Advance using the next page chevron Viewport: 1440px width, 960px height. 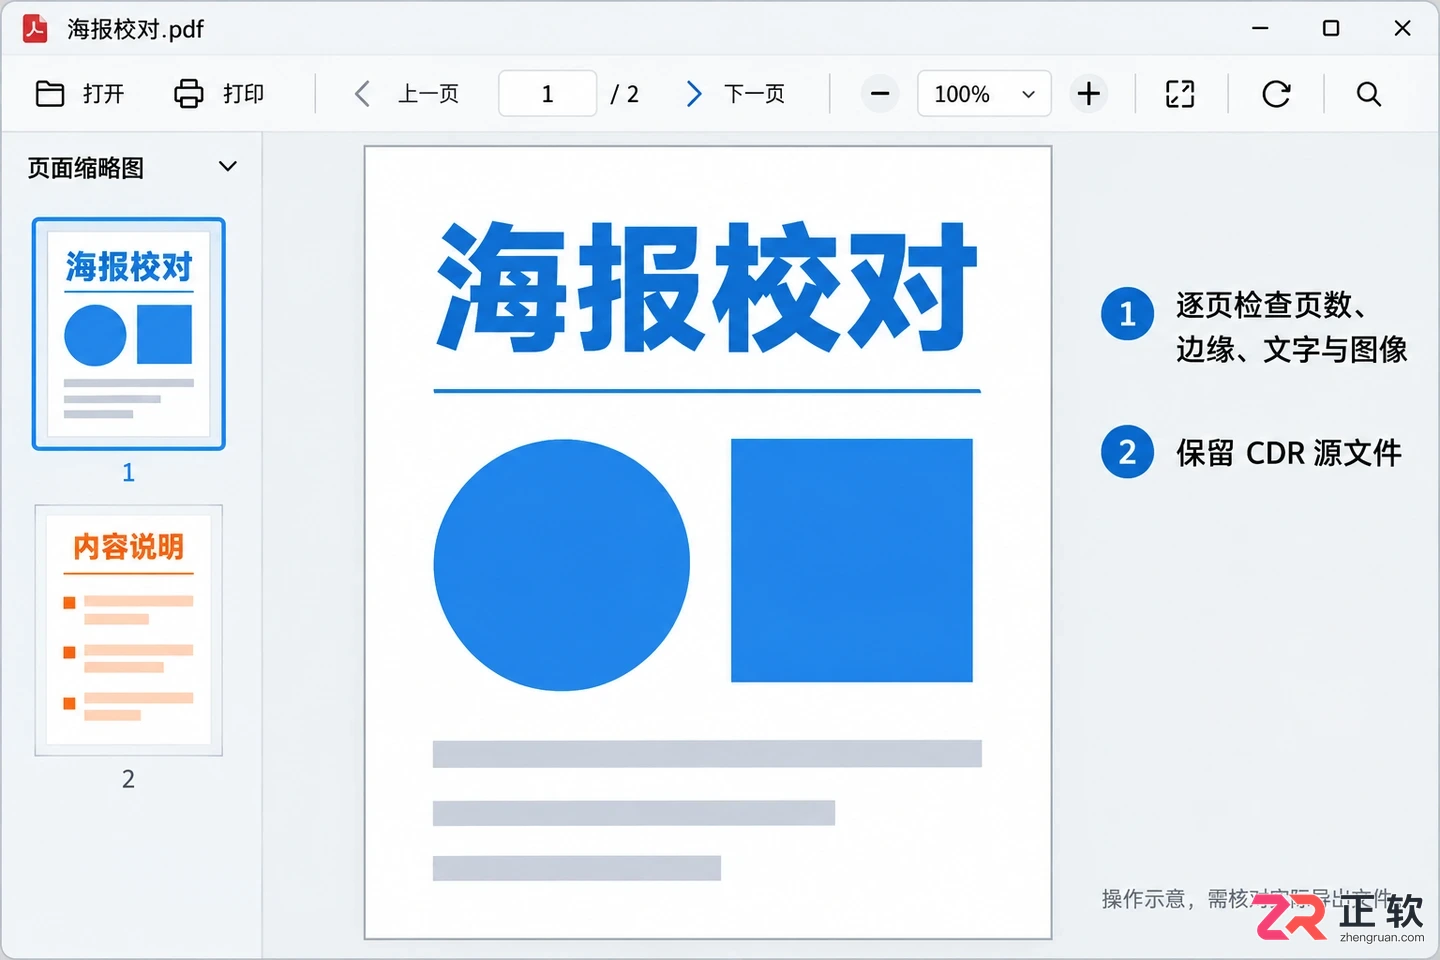click(x=694, y=94)
